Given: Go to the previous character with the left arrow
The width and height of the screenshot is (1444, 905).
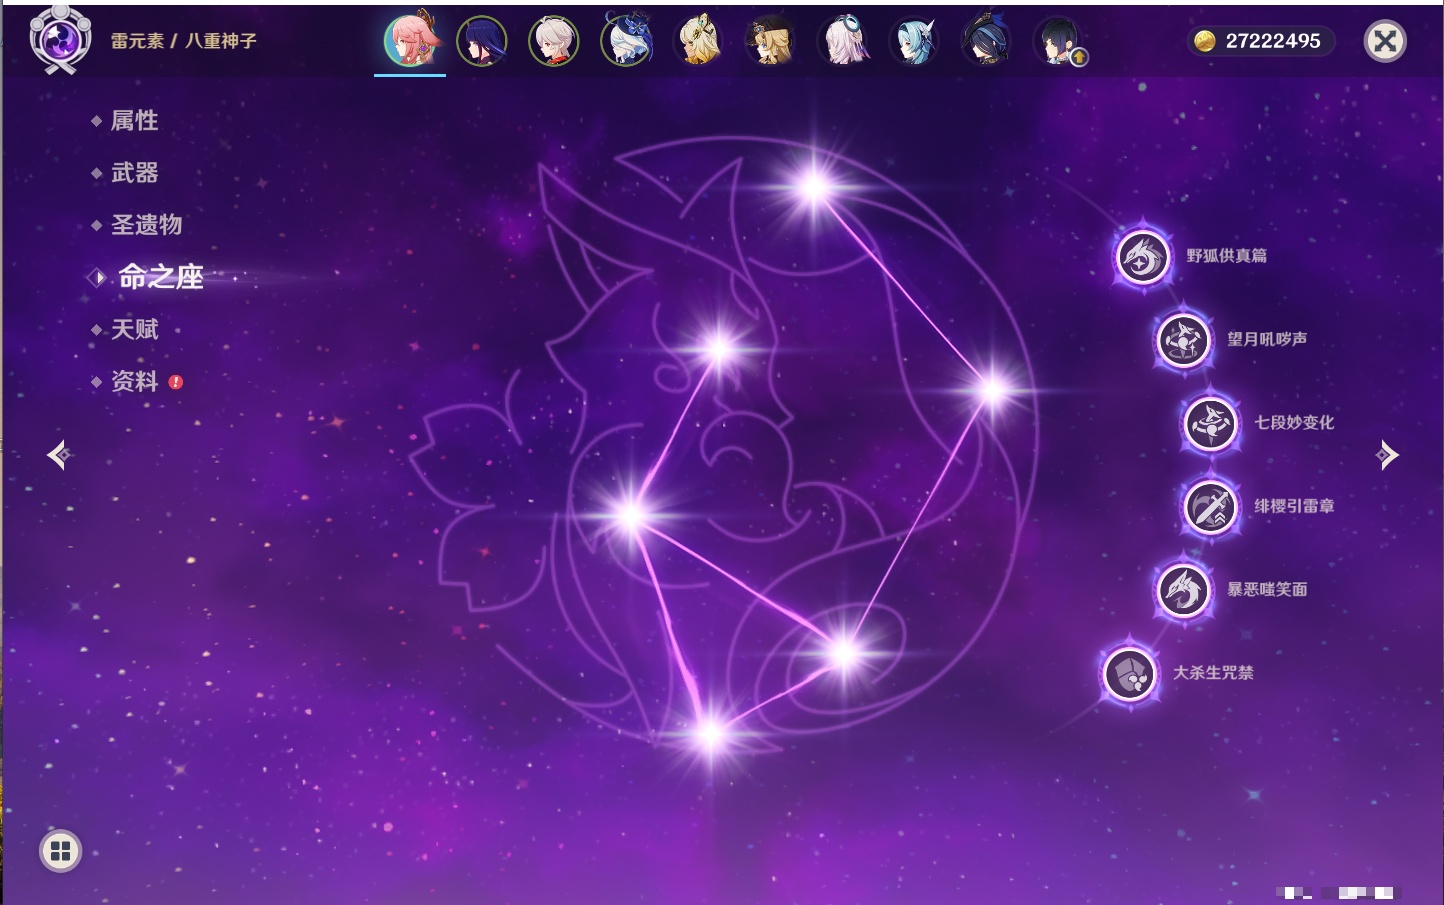Looking at the screenshot, I should pyautogui.click(x=58, y=455).
